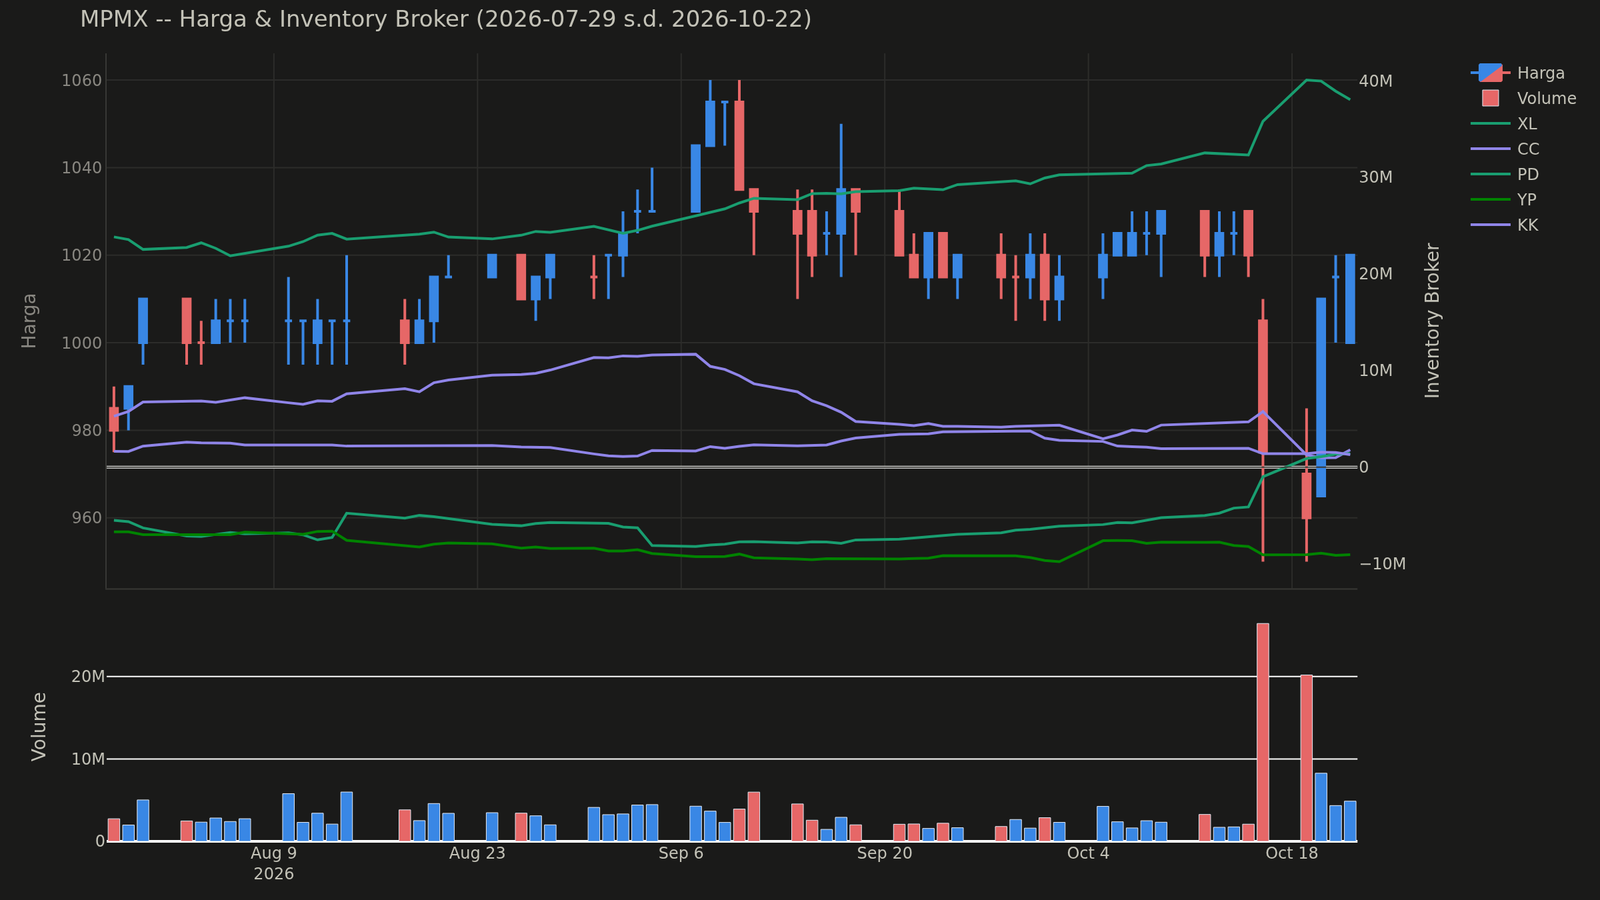Click the 30M inventory tick label

click(x=1377, y=177)
